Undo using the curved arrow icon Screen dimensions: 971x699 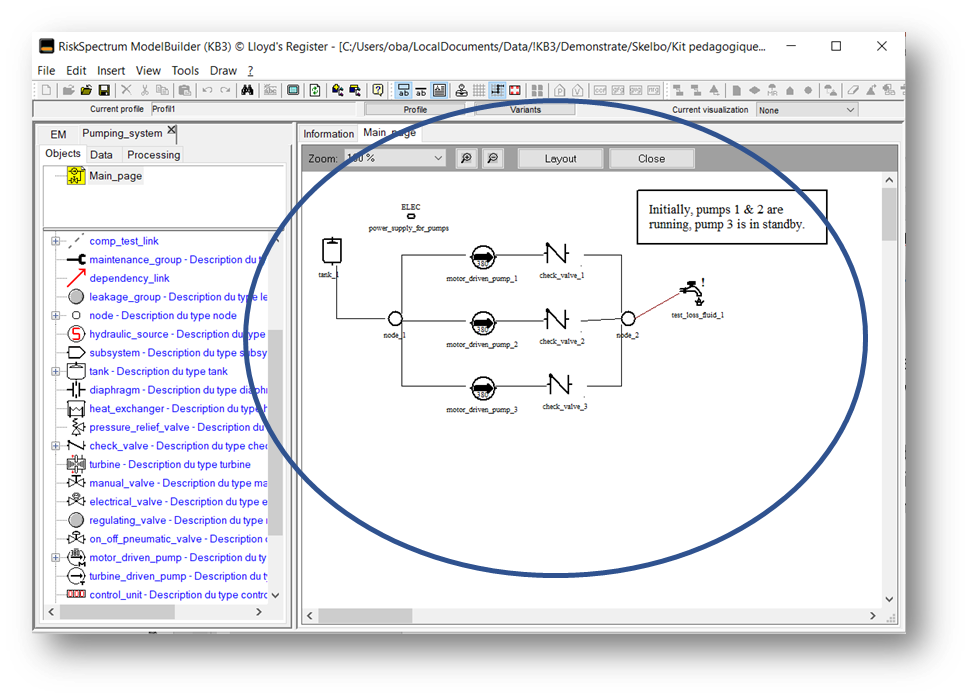(x=207, y=90)
